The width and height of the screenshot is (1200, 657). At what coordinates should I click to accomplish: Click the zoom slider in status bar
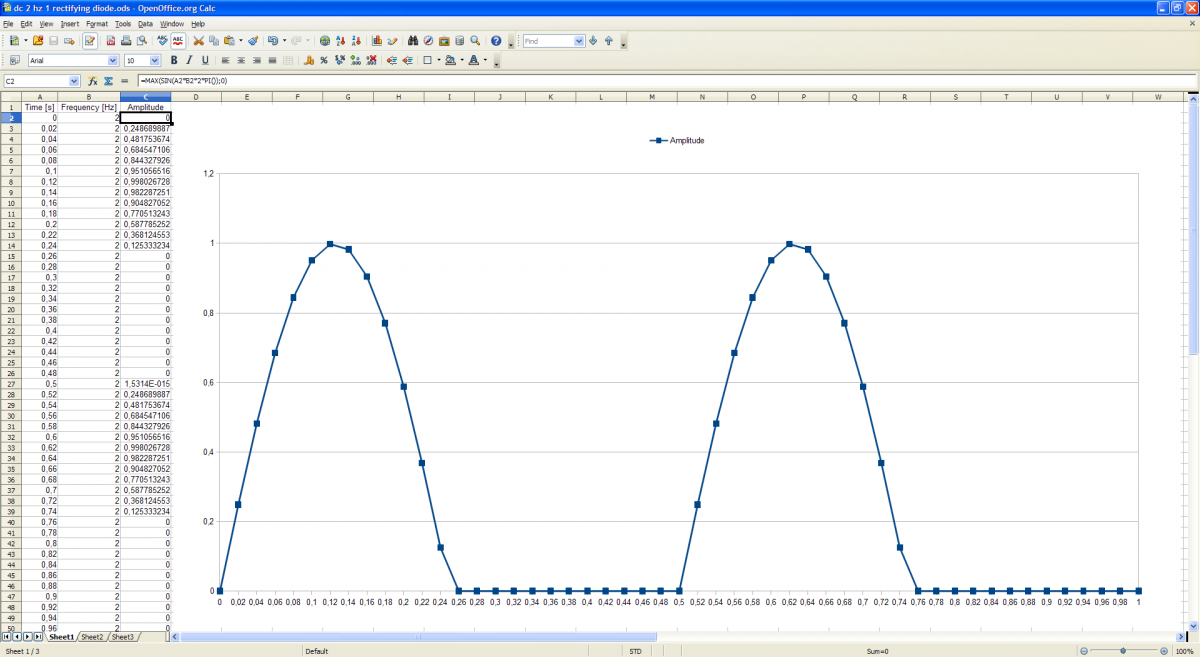coord(1123,651)
